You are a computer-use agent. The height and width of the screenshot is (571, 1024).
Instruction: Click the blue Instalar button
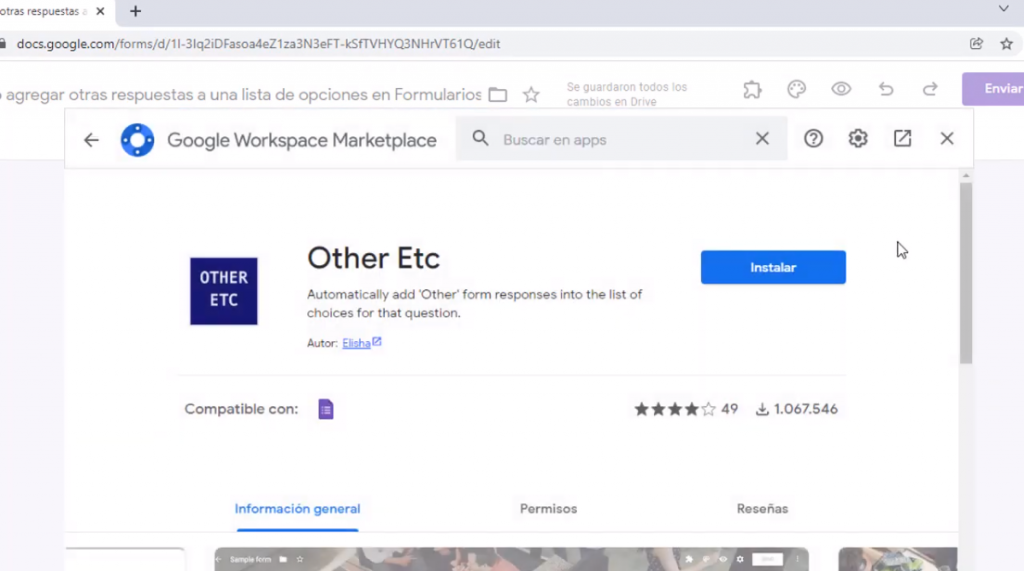pyautogui.click(x=773, y=267)
